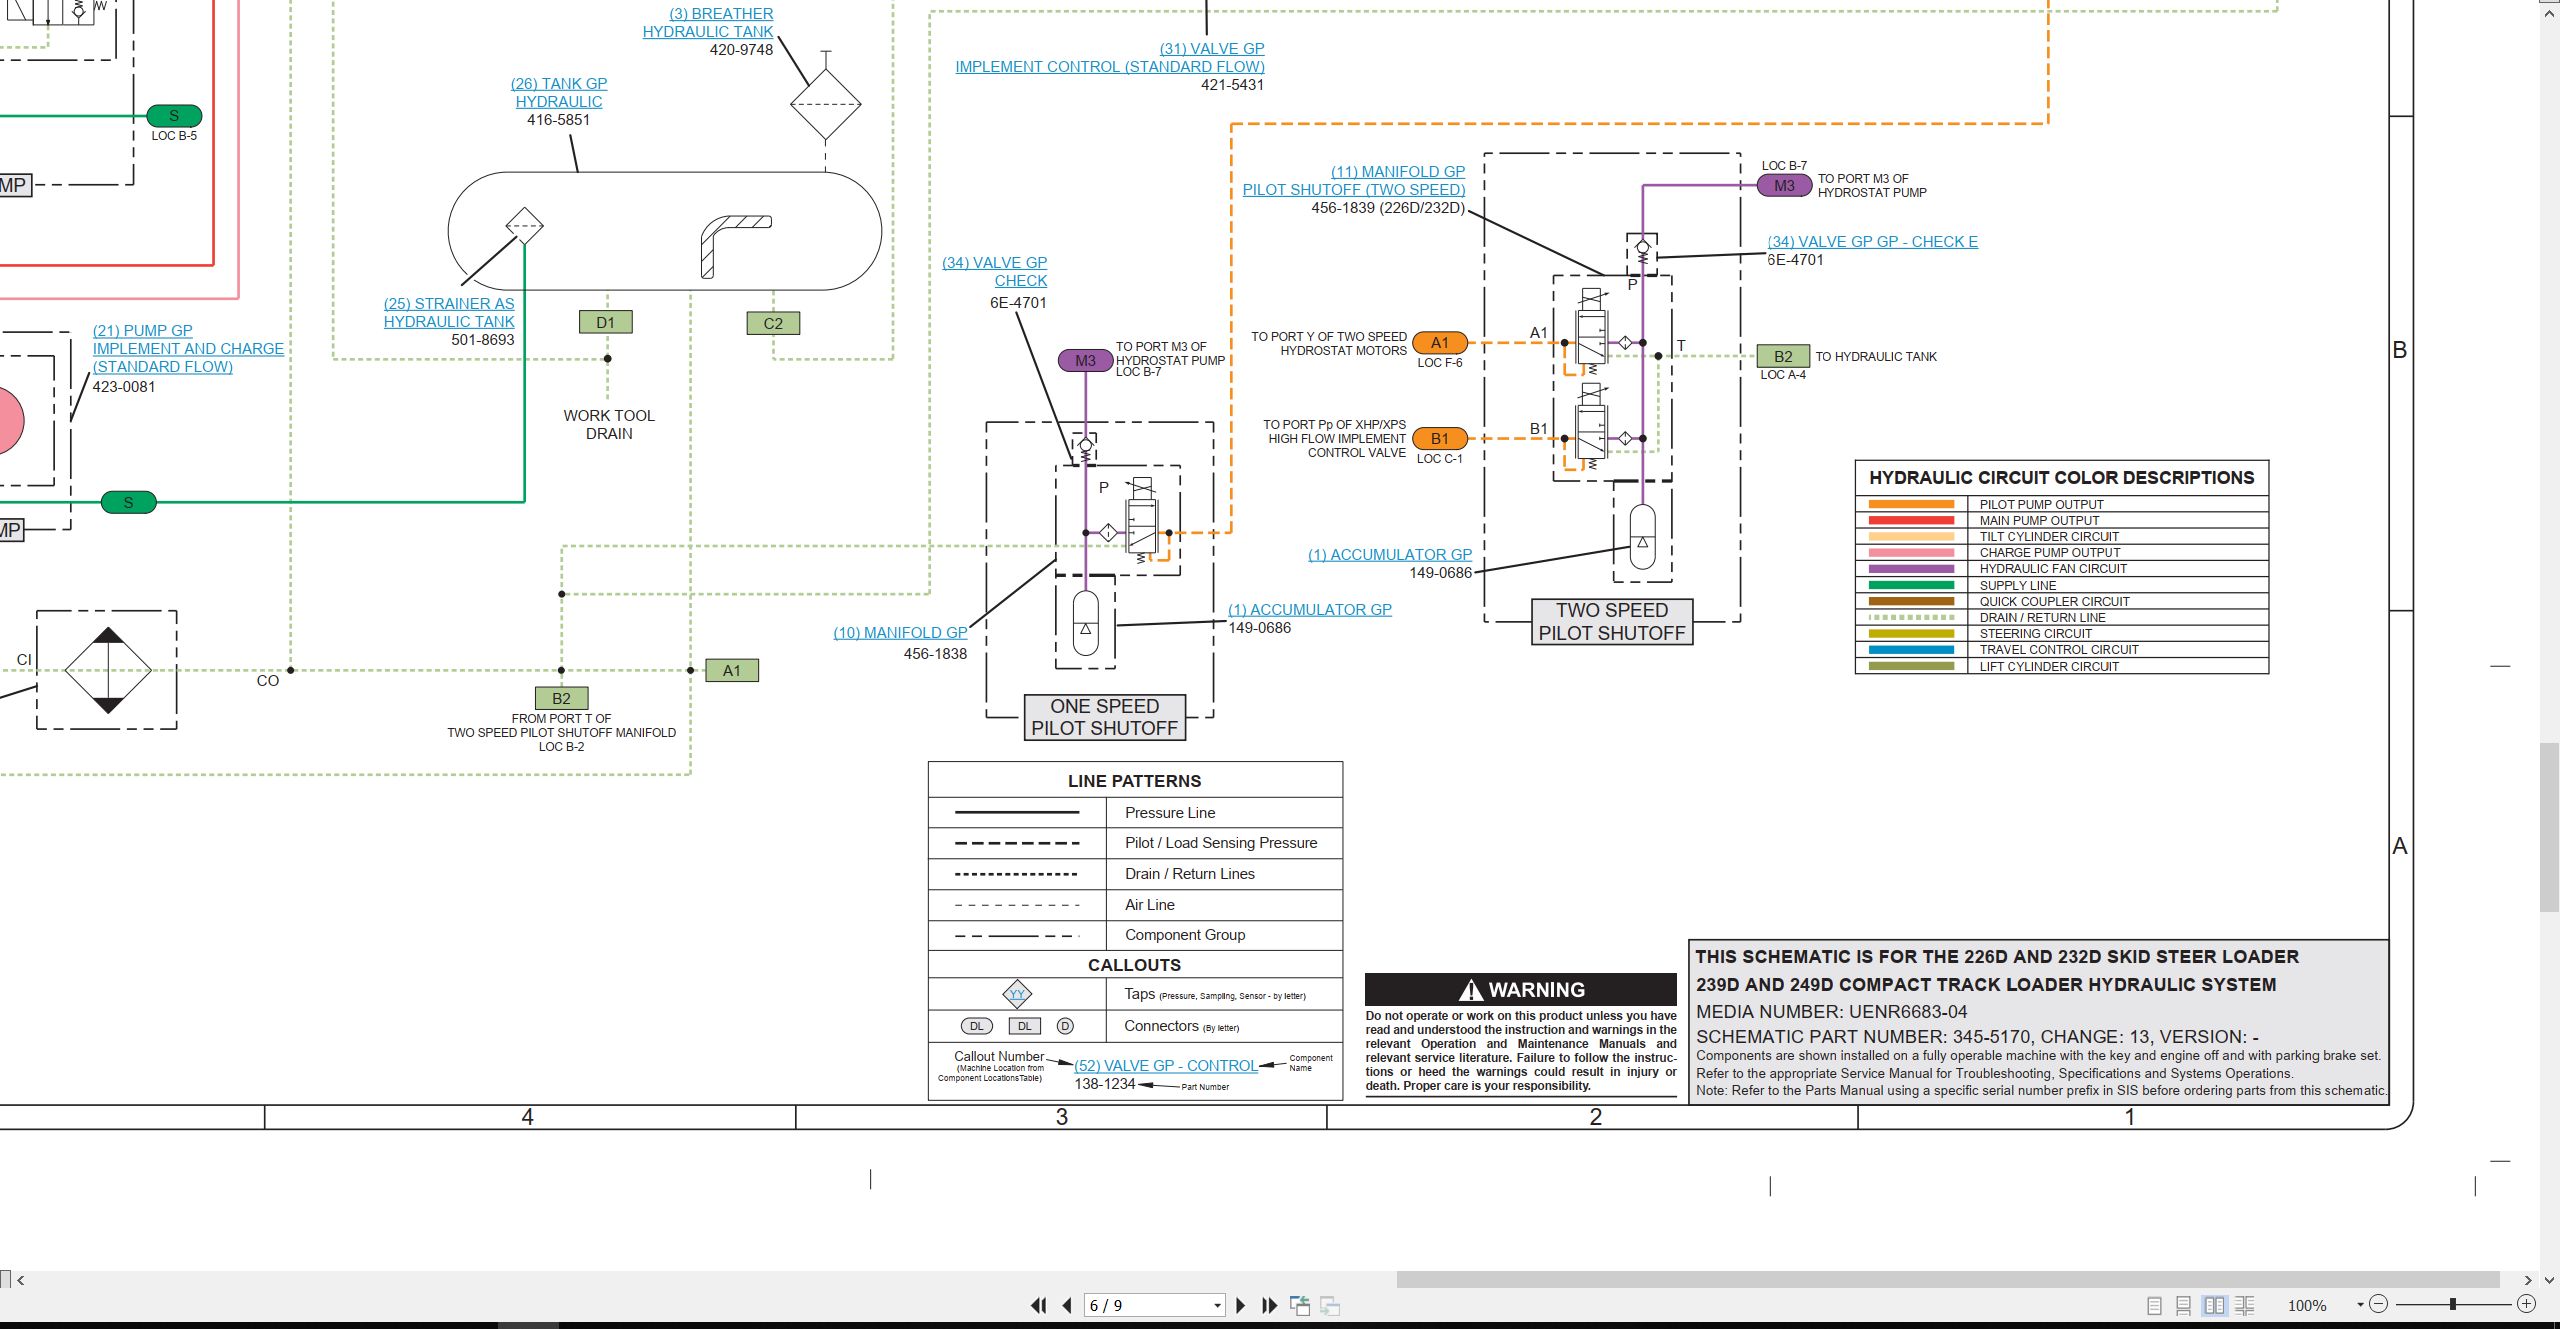Click the green S connector below the pump
Image resolution: width=2560 pixels, height=1329 pixels.
(x=128, y=502)
